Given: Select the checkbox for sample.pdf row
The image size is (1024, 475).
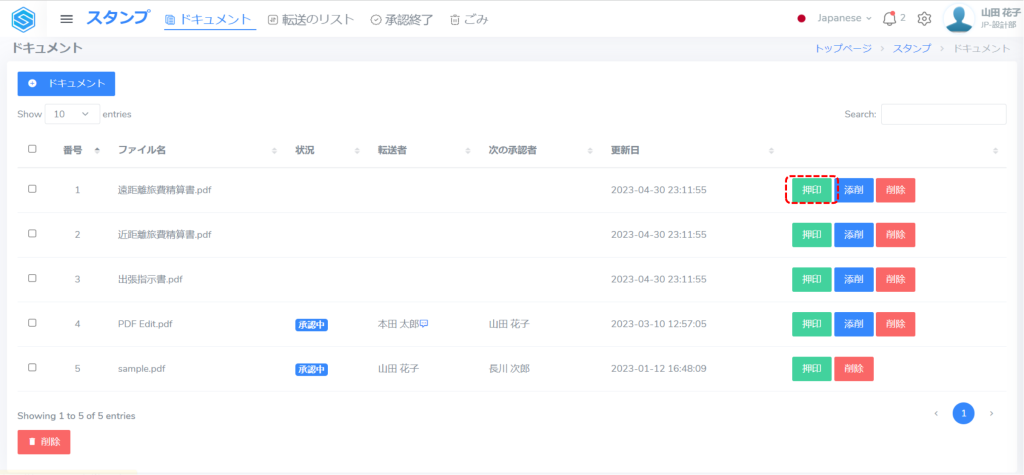Looking at the screenshot, I should click(32, 368).
